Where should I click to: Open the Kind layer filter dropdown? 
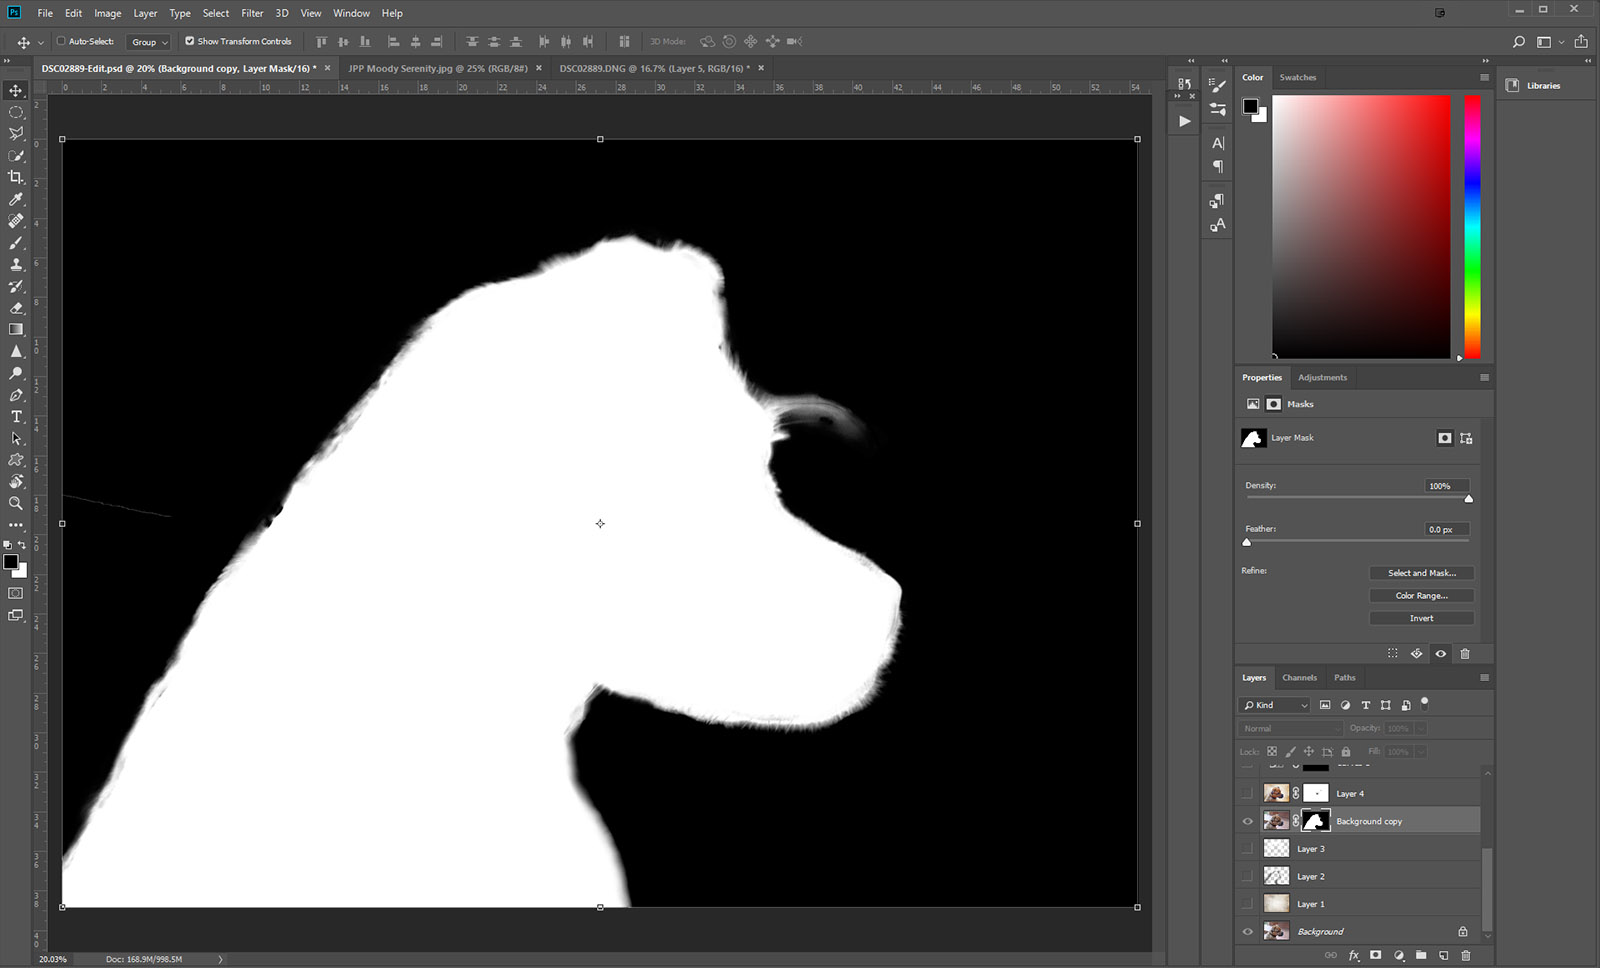(1275, 705)
